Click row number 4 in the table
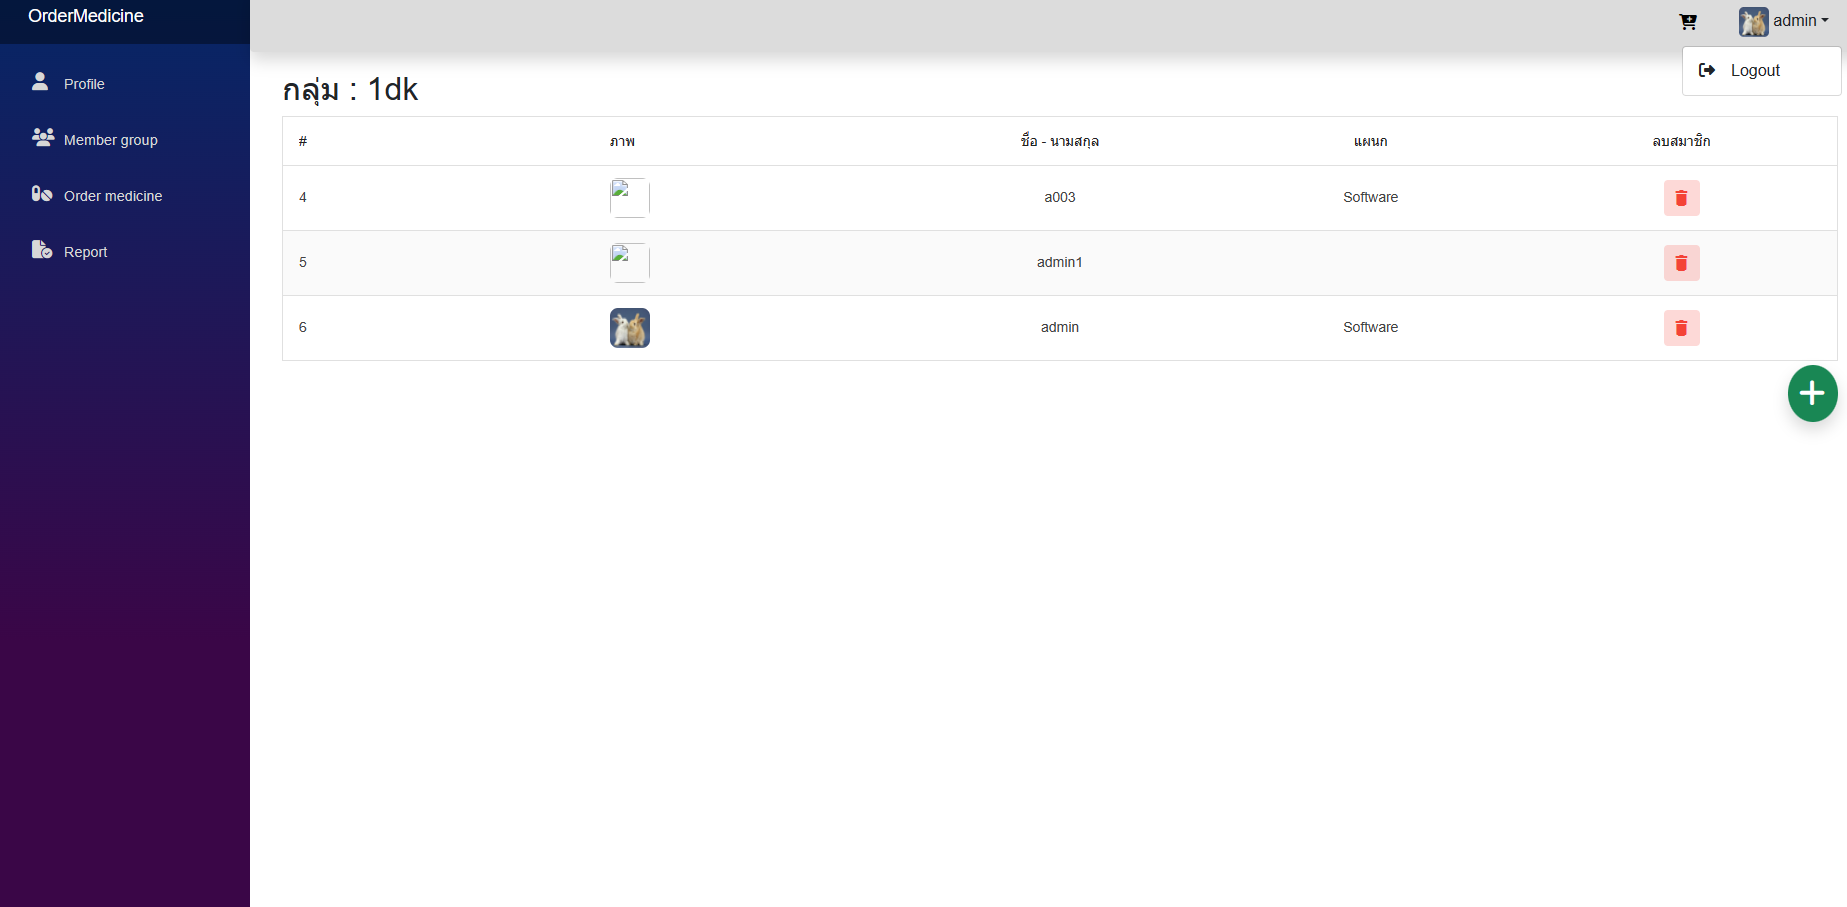Image resolution: width=1847 pixels, height=907 pixels. tap(303, 198)
